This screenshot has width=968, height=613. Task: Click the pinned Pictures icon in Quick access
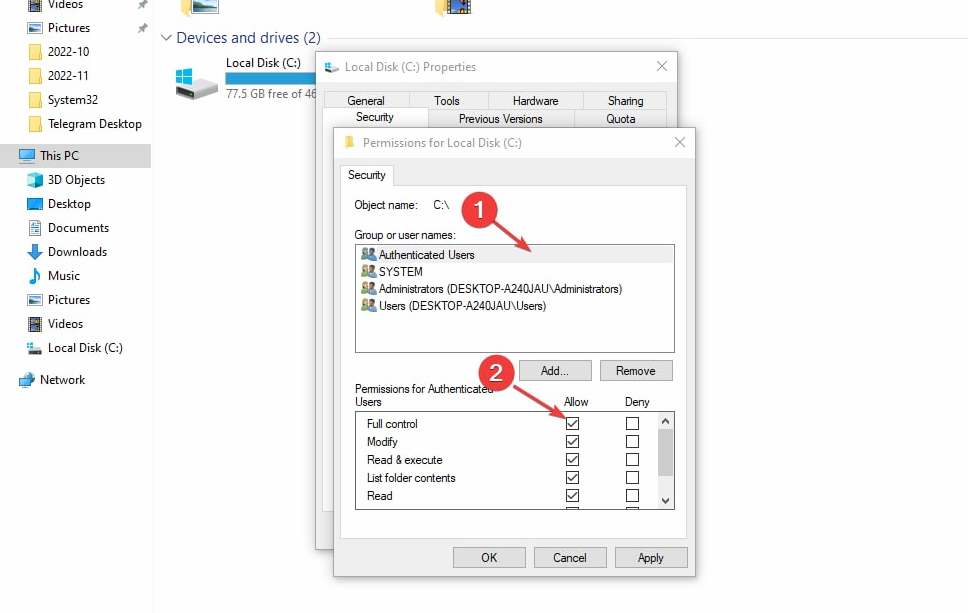coord(35,28)
